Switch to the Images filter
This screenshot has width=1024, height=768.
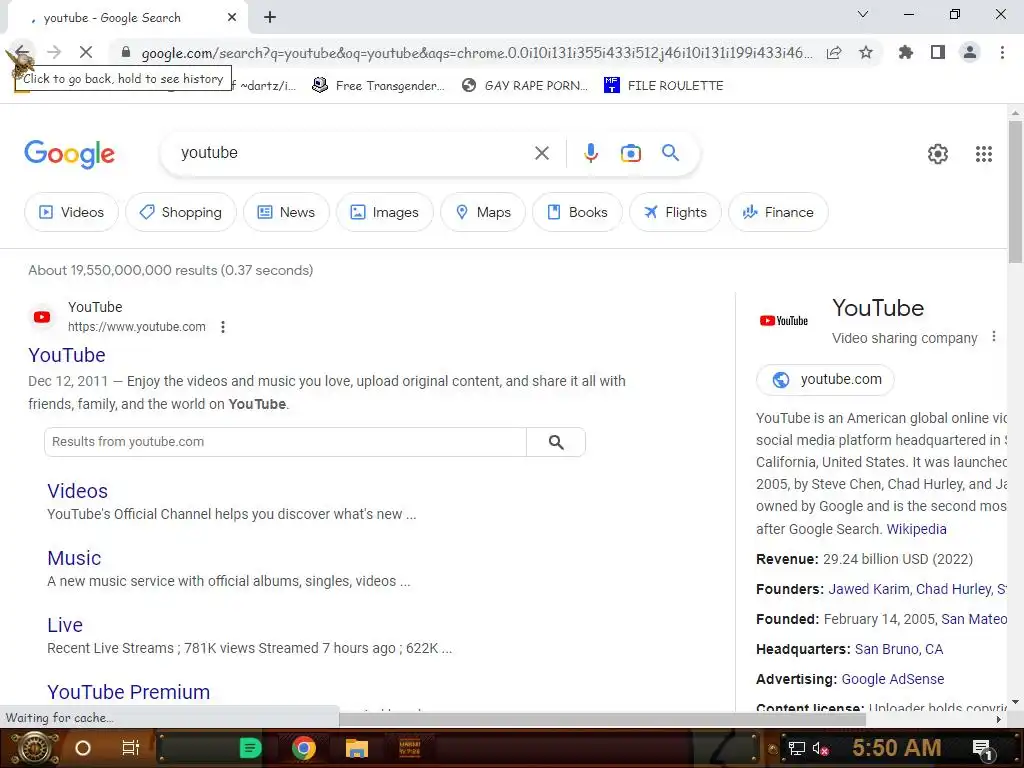[x=385, y=212]
